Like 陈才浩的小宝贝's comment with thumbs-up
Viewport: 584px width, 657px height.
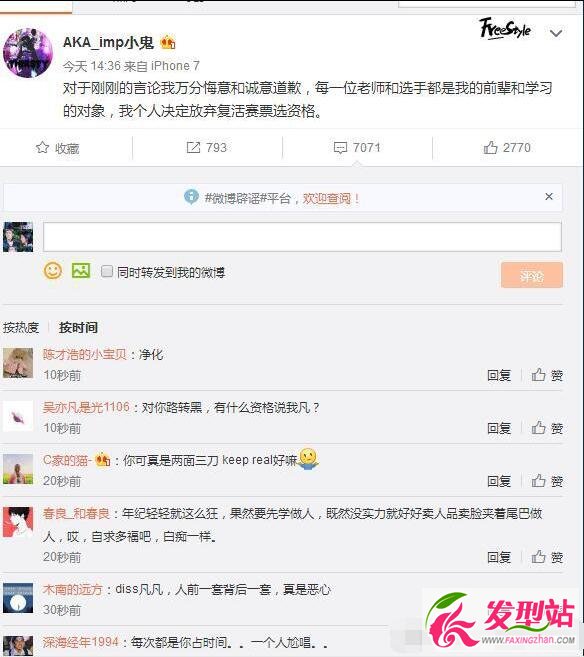coord(539,375)
